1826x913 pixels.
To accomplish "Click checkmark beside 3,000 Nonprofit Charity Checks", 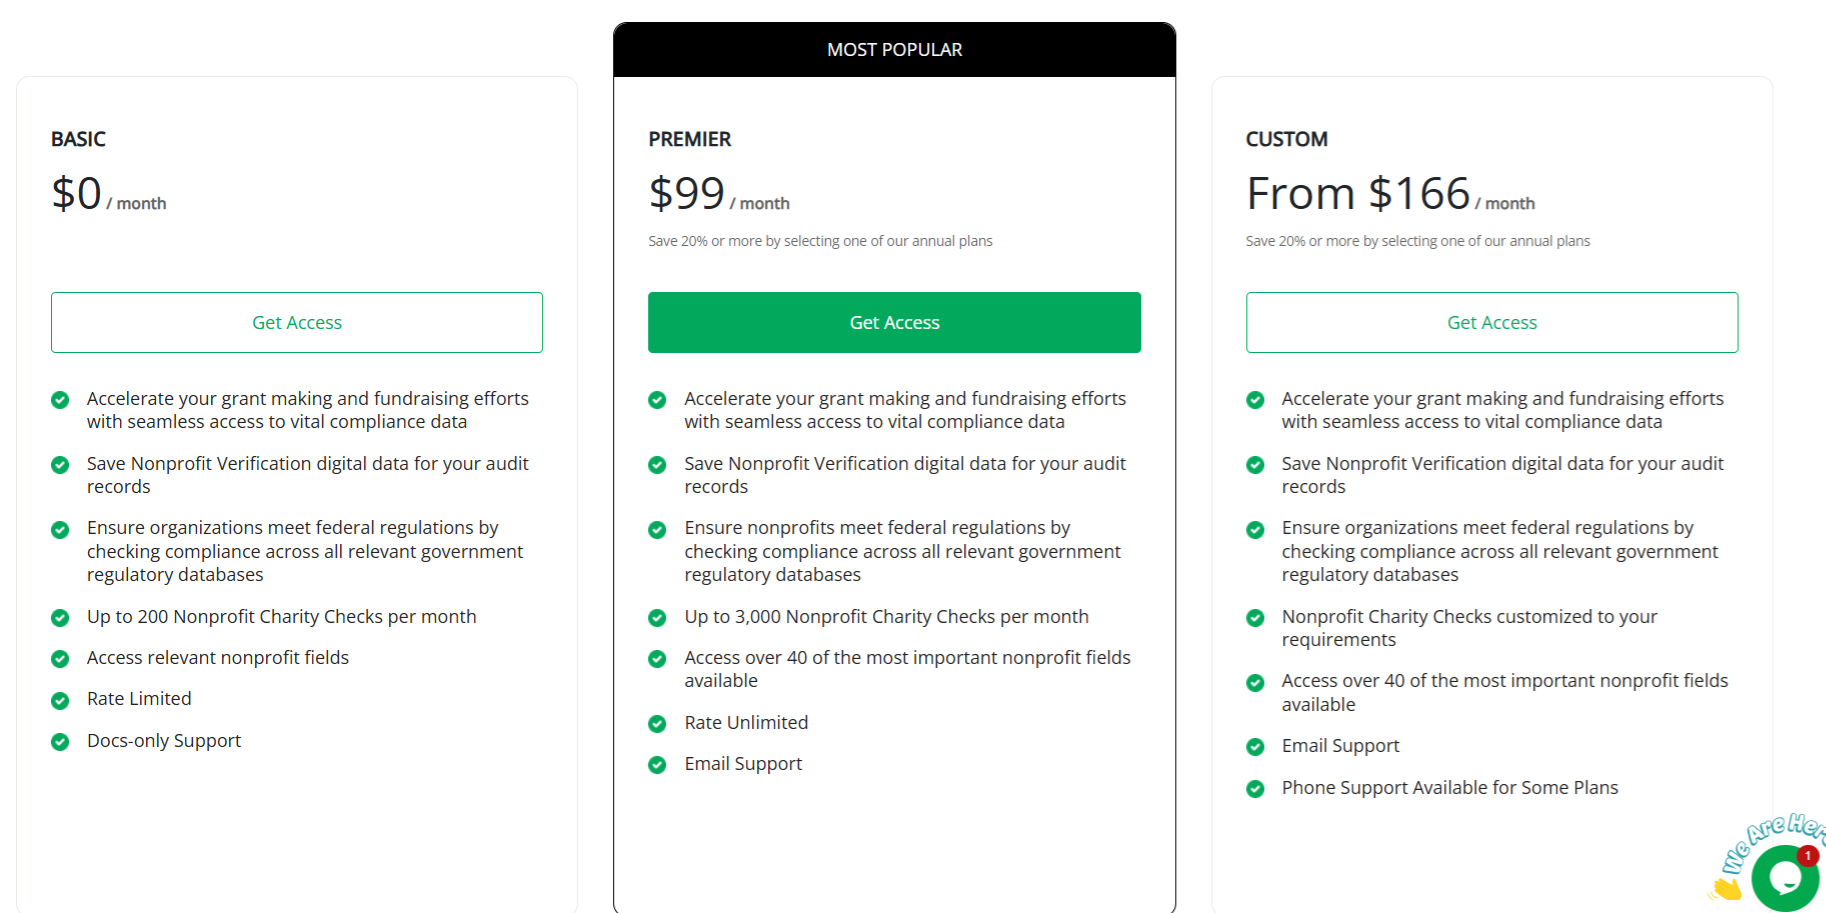I will tap(657, 617).
